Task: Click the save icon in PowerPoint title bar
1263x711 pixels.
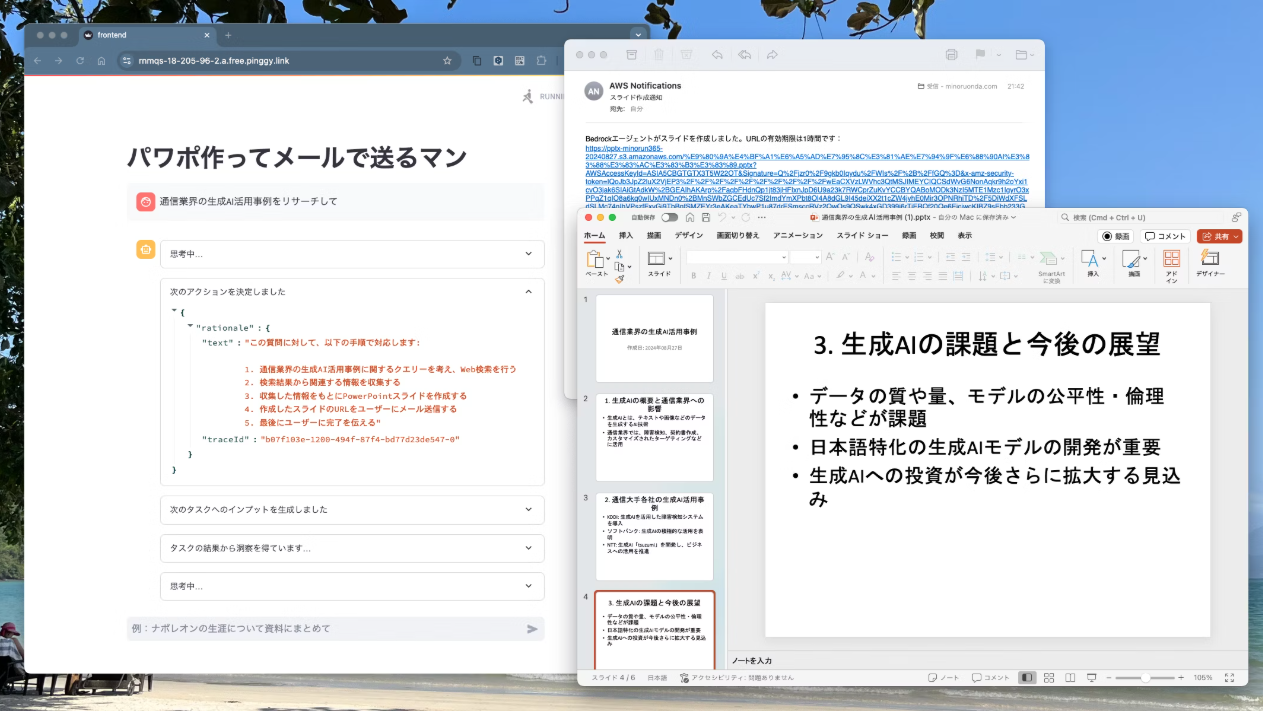Action: tap(706, 217)
